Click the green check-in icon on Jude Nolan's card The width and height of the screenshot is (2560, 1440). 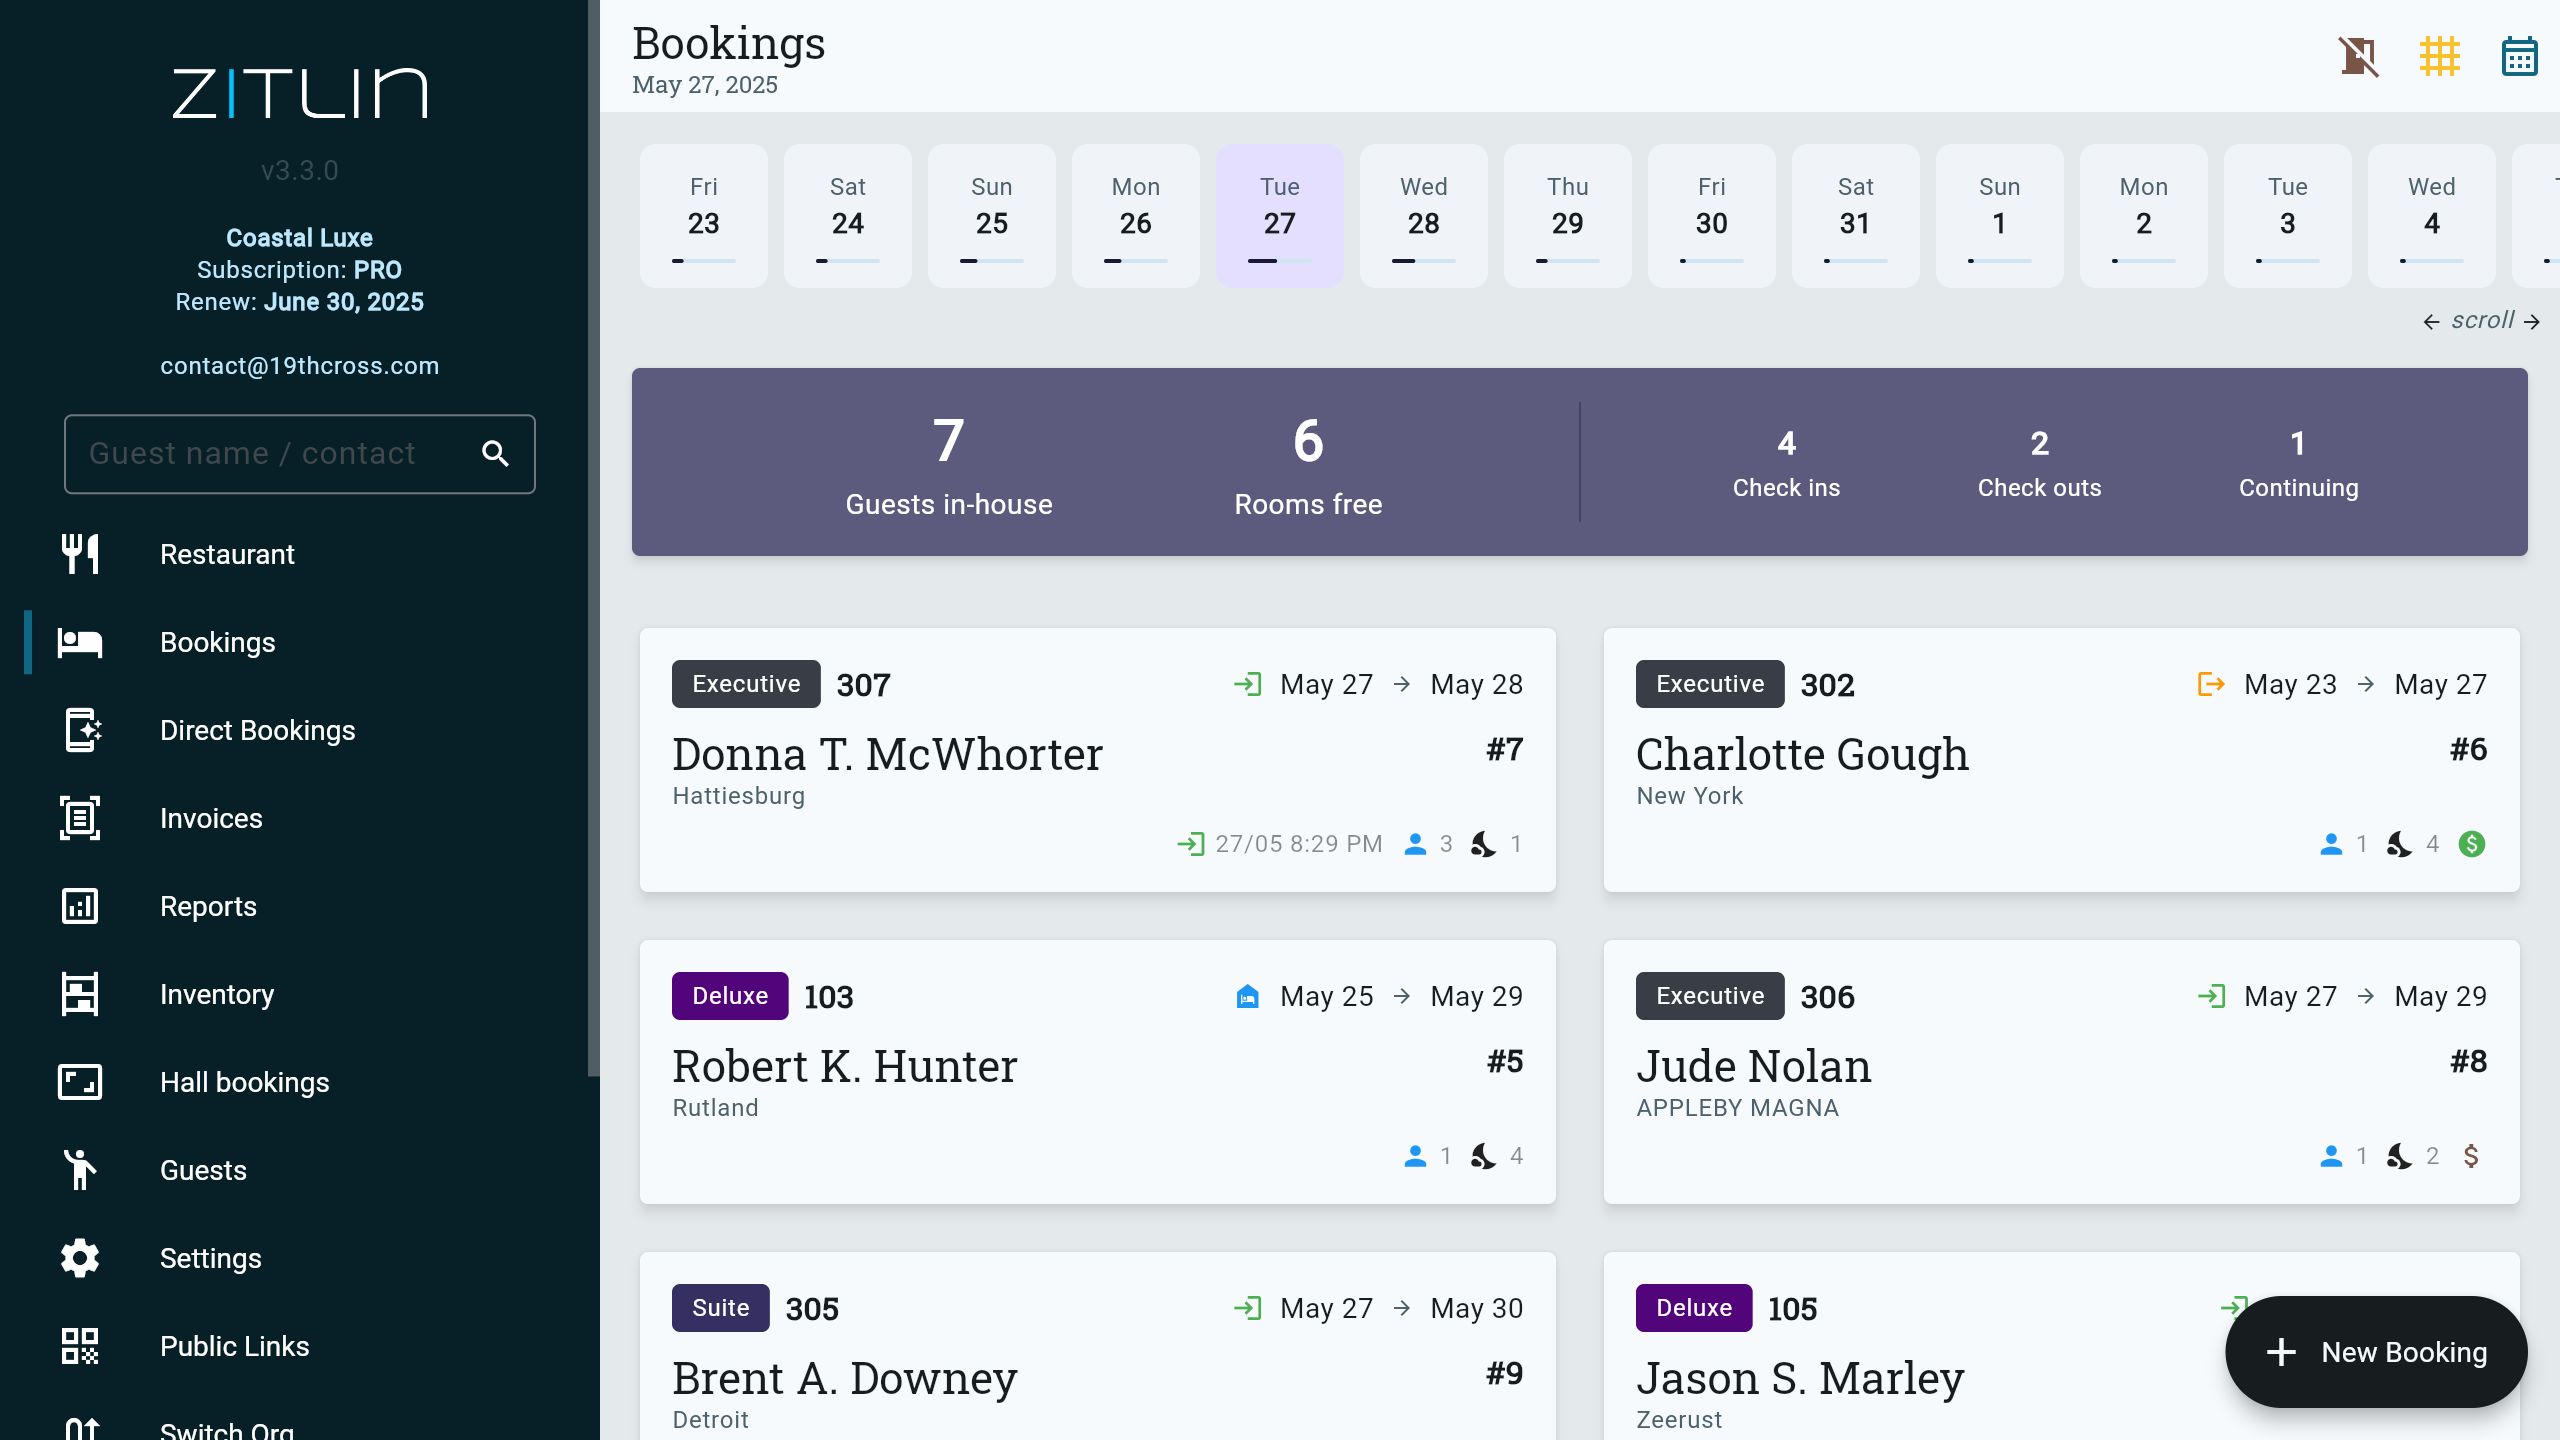(2213, 996)
